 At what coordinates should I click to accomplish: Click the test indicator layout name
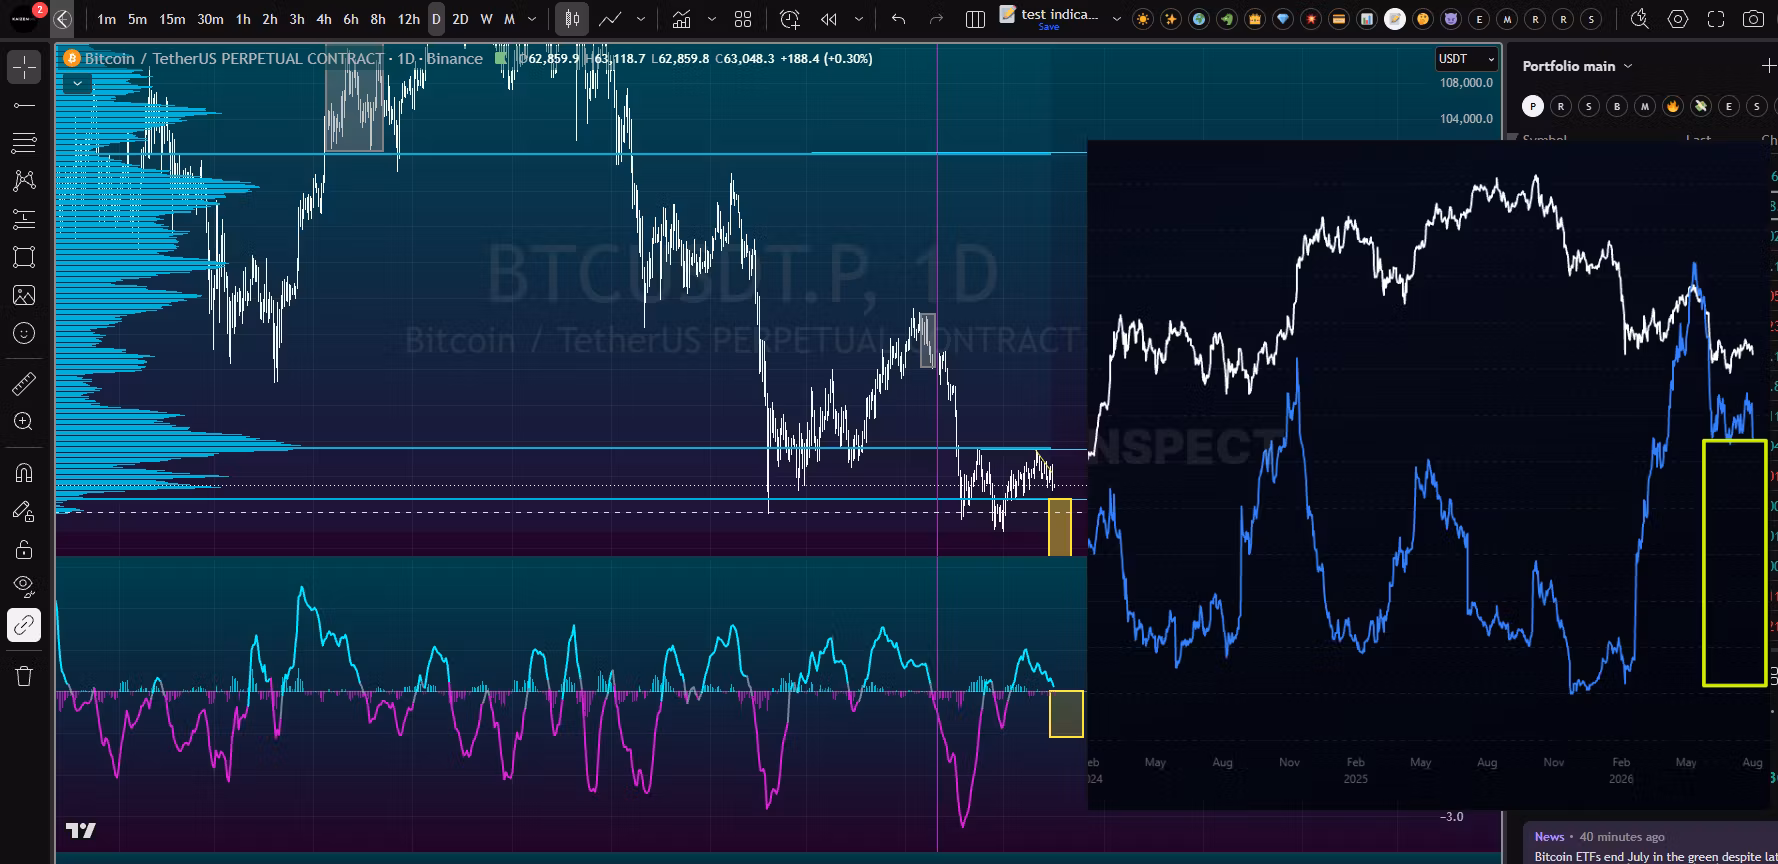1059,15
